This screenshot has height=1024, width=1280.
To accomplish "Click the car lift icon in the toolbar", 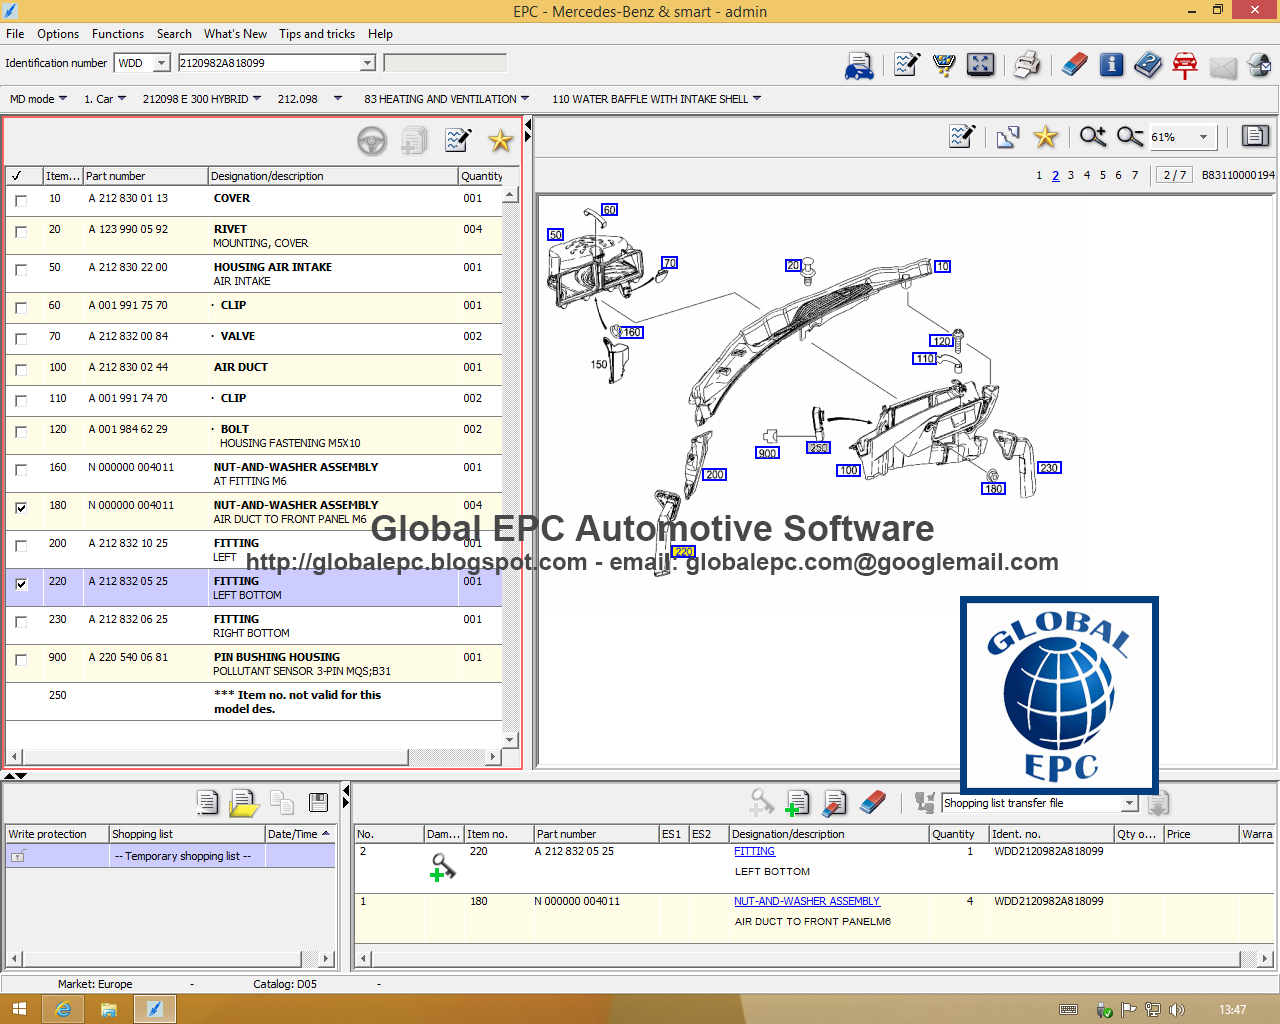I will tap(1185, 64).
